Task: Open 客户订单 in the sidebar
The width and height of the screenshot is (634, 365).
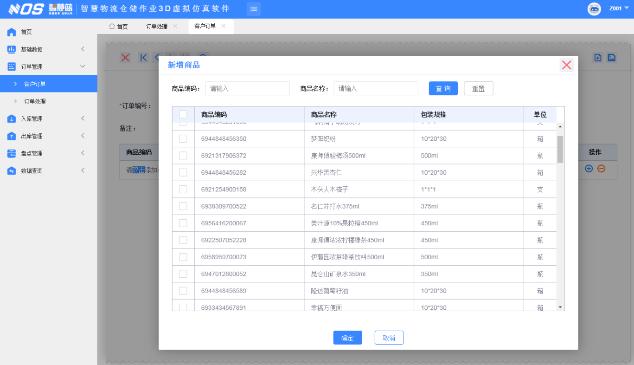Action: pyautogui.click(x=49, y=84)
